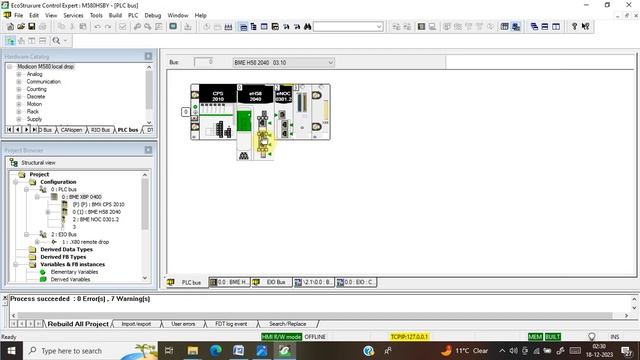This screenshot has width=640, height=360.
Task: Open the File menu
Action: (x=19, y=15)
